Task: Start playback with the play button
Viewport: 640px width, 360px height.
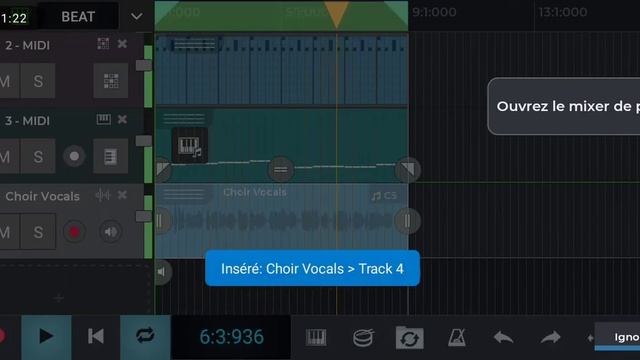Action: coord(47,337)
